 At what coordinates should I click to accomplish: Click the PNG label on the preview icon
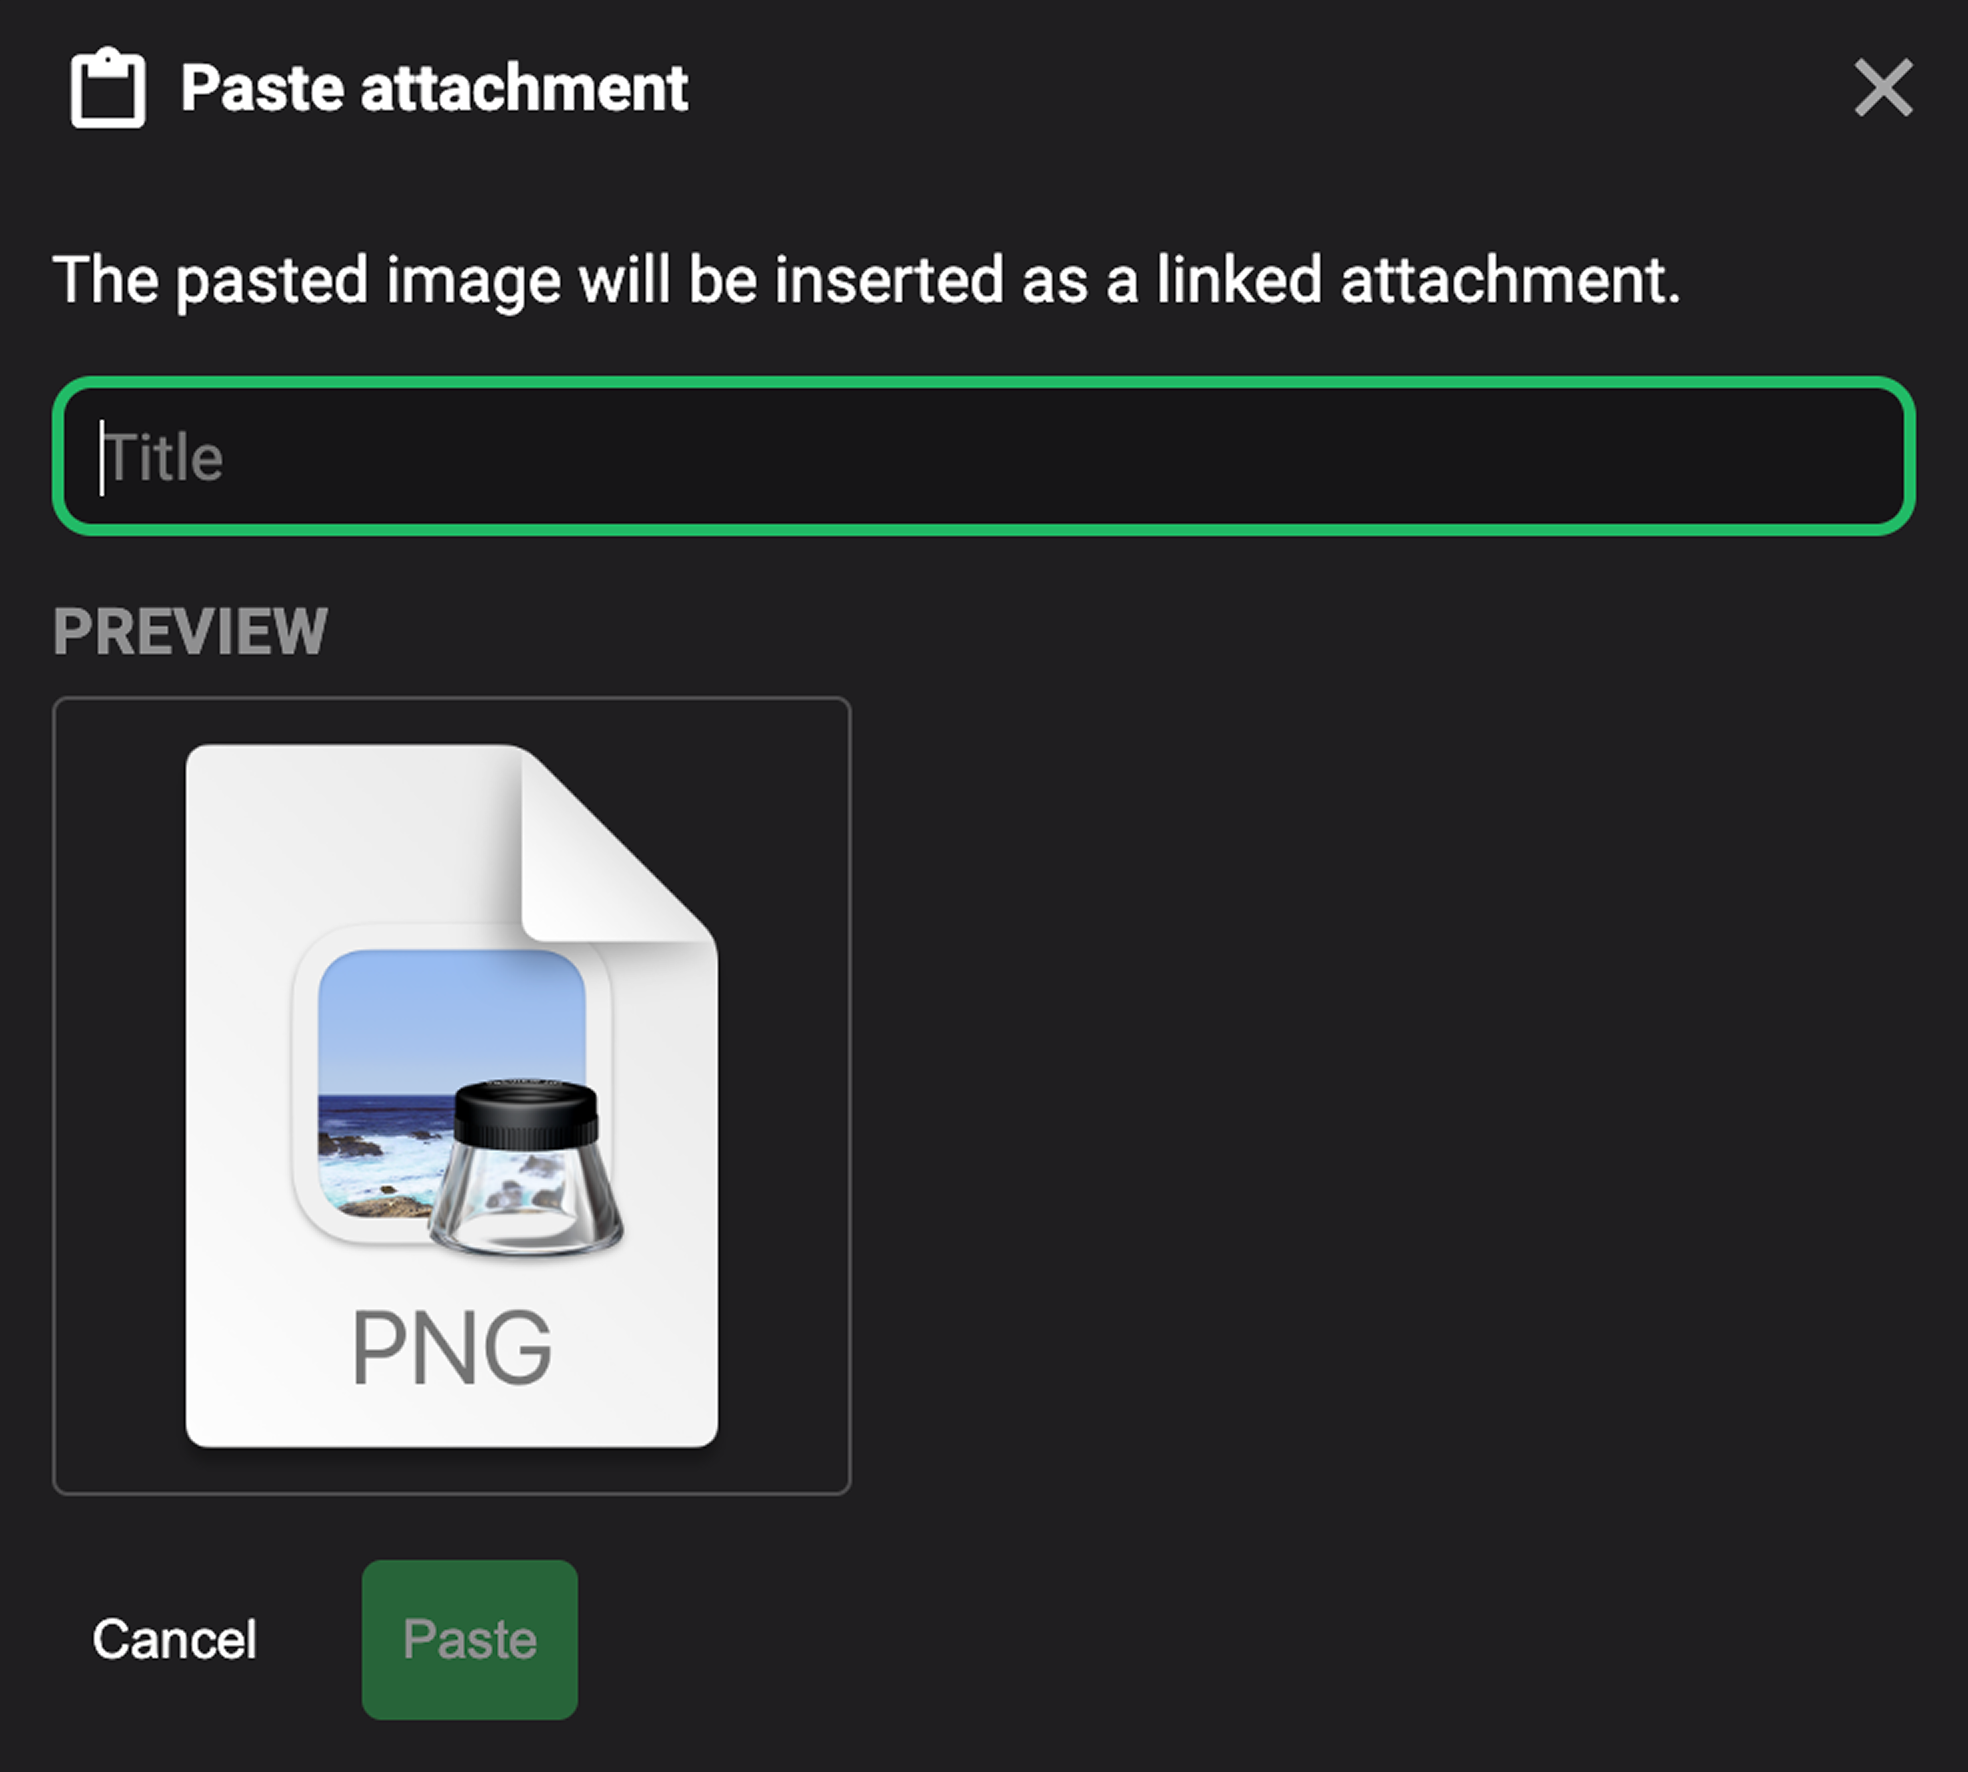pos(452,1350)
